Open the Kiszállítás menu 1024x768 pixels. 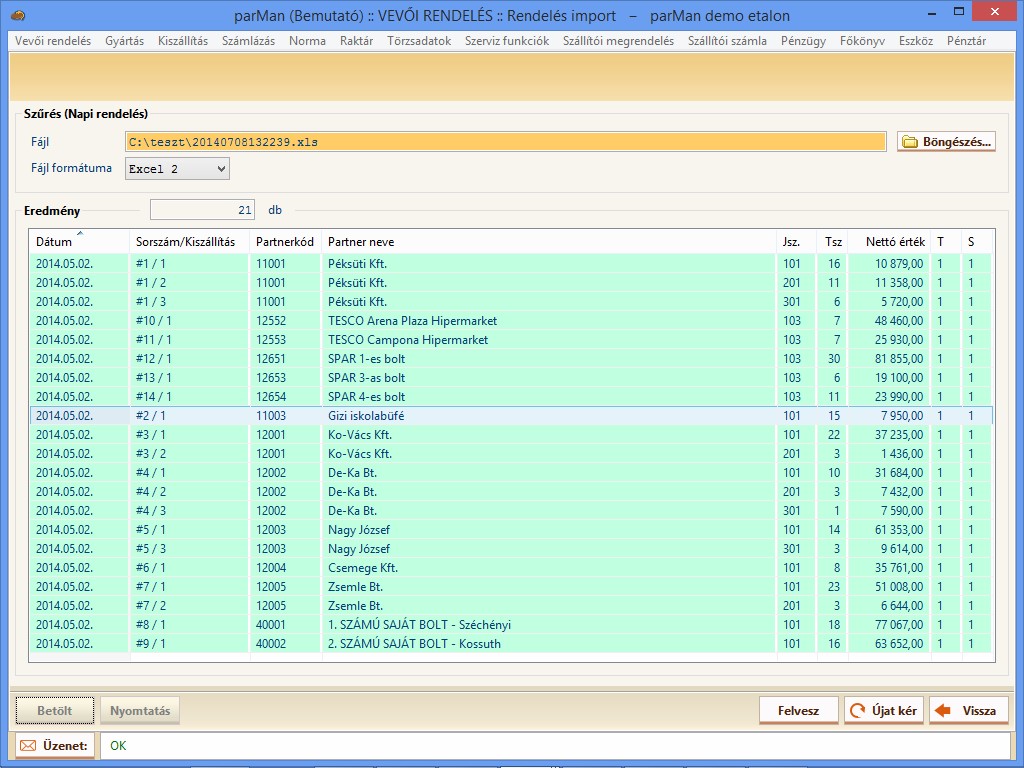point(183,40)
